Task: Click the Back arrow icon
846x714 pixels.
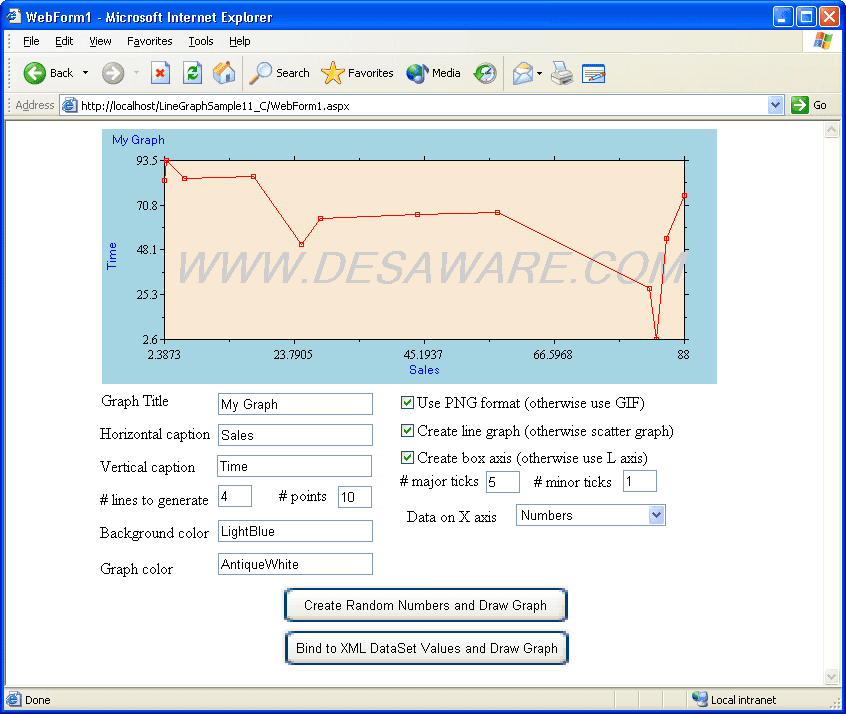Action: [x=35, y=73]
